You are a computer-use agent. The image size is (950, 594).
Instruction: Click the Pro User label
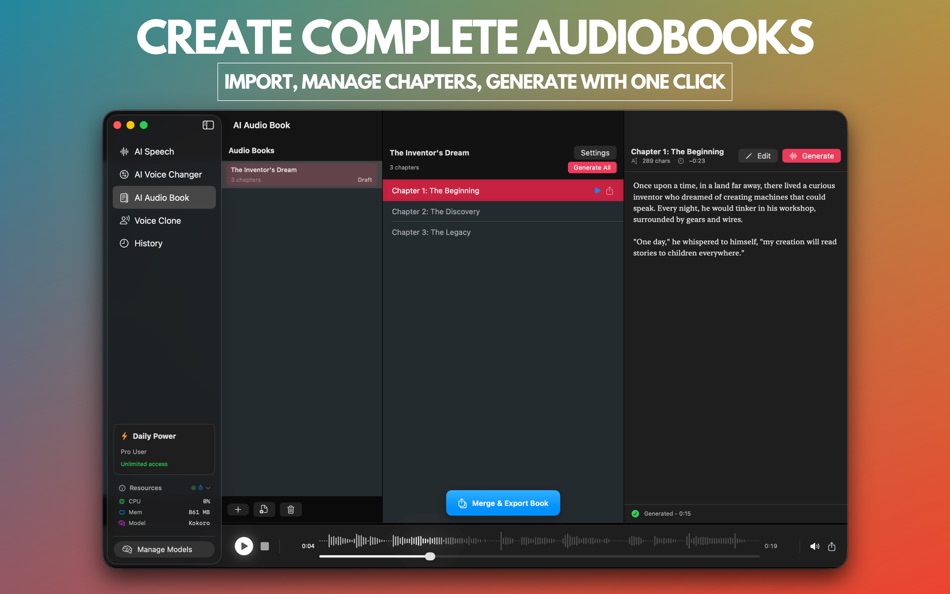(133, 452)
